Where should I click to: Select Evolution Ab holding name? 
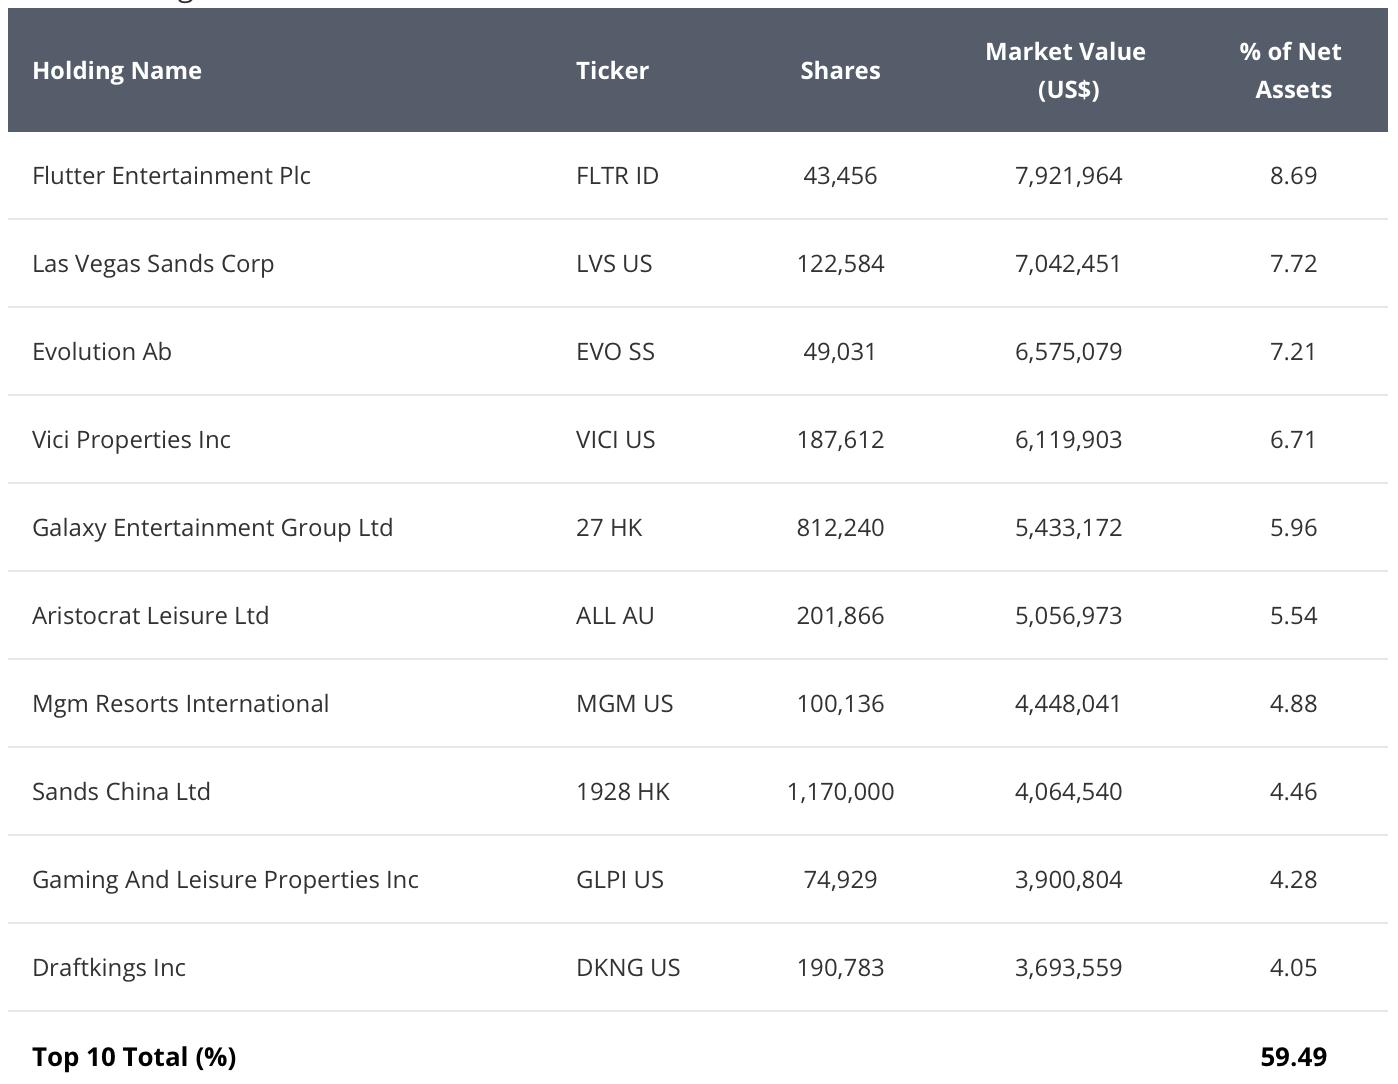(x=102, y=351)
